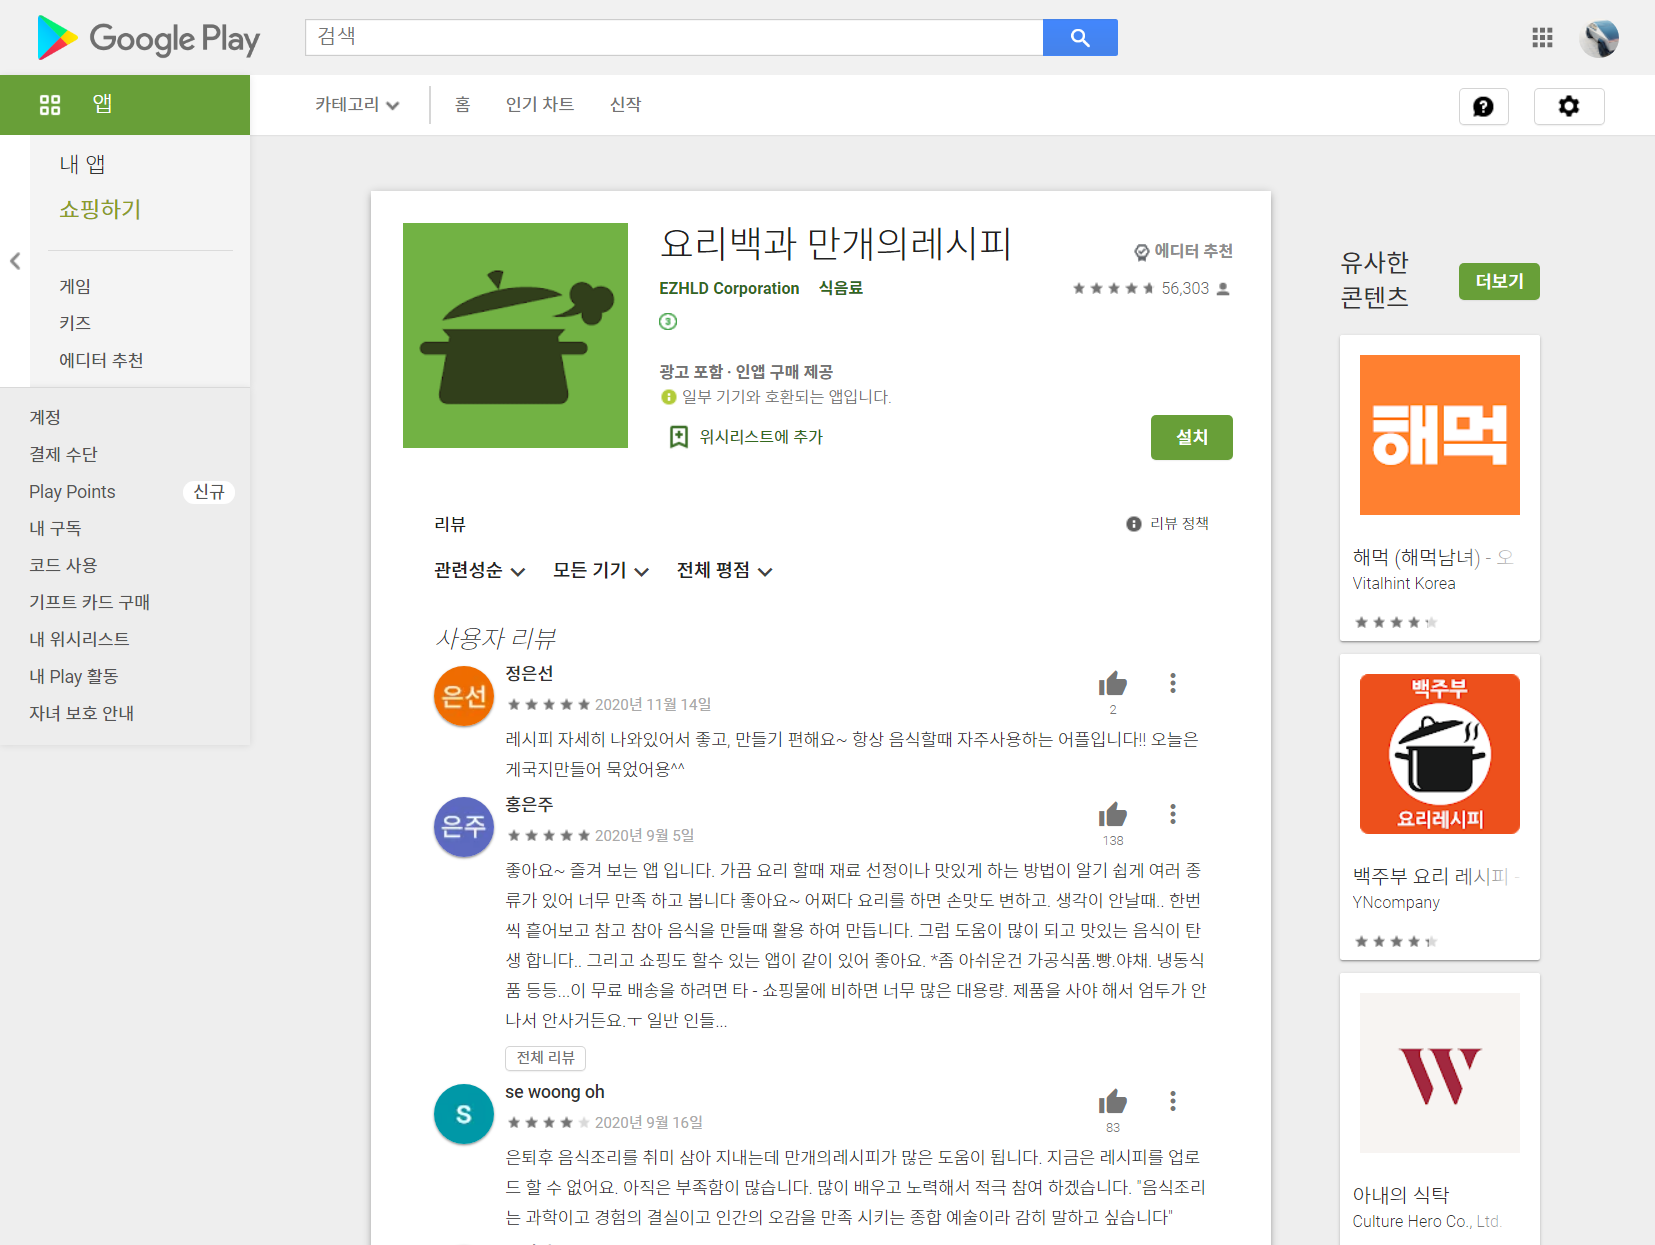Open more options for 정은선's review
1655x1245 pixels.
1173,683
